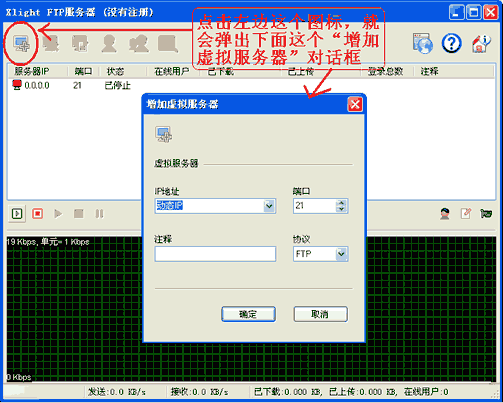Minimize the Xlight FTP window
Viewport: 503px width, 403px height.
456,12
